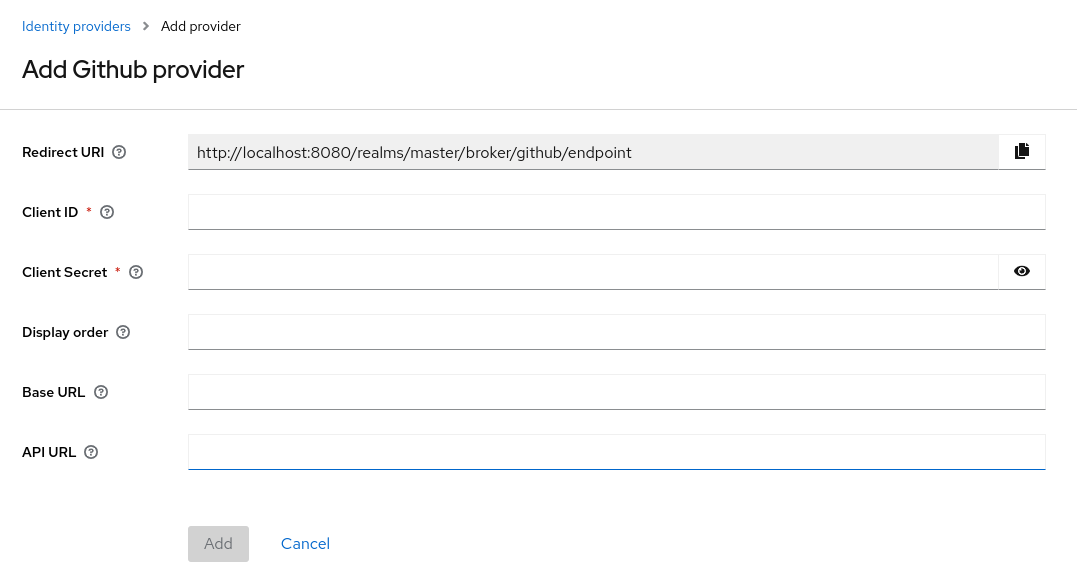Viewport: 1077px width, 587px height.
Task: Navigate back to Identity providers
Action: coord(76,26)
